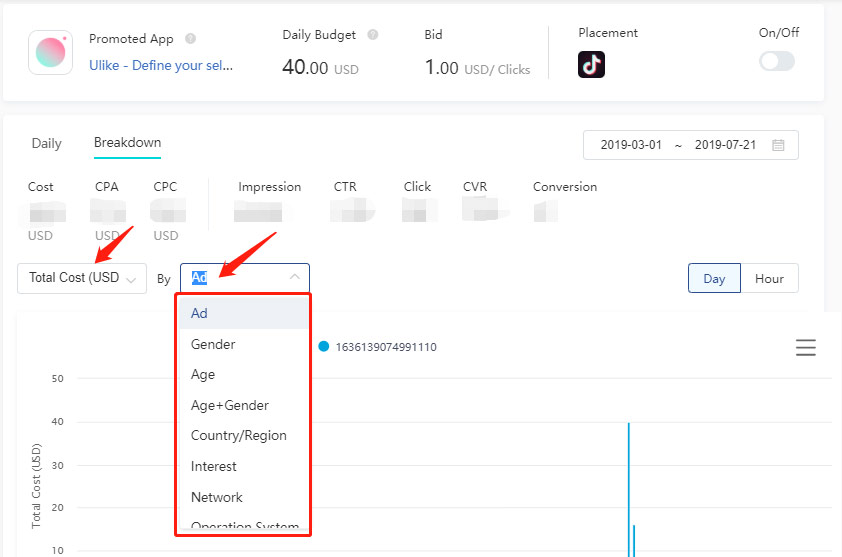This screenshot has width=842, height=557.
Task: Click the CPC metric label
Action: [x=165, y=186]
